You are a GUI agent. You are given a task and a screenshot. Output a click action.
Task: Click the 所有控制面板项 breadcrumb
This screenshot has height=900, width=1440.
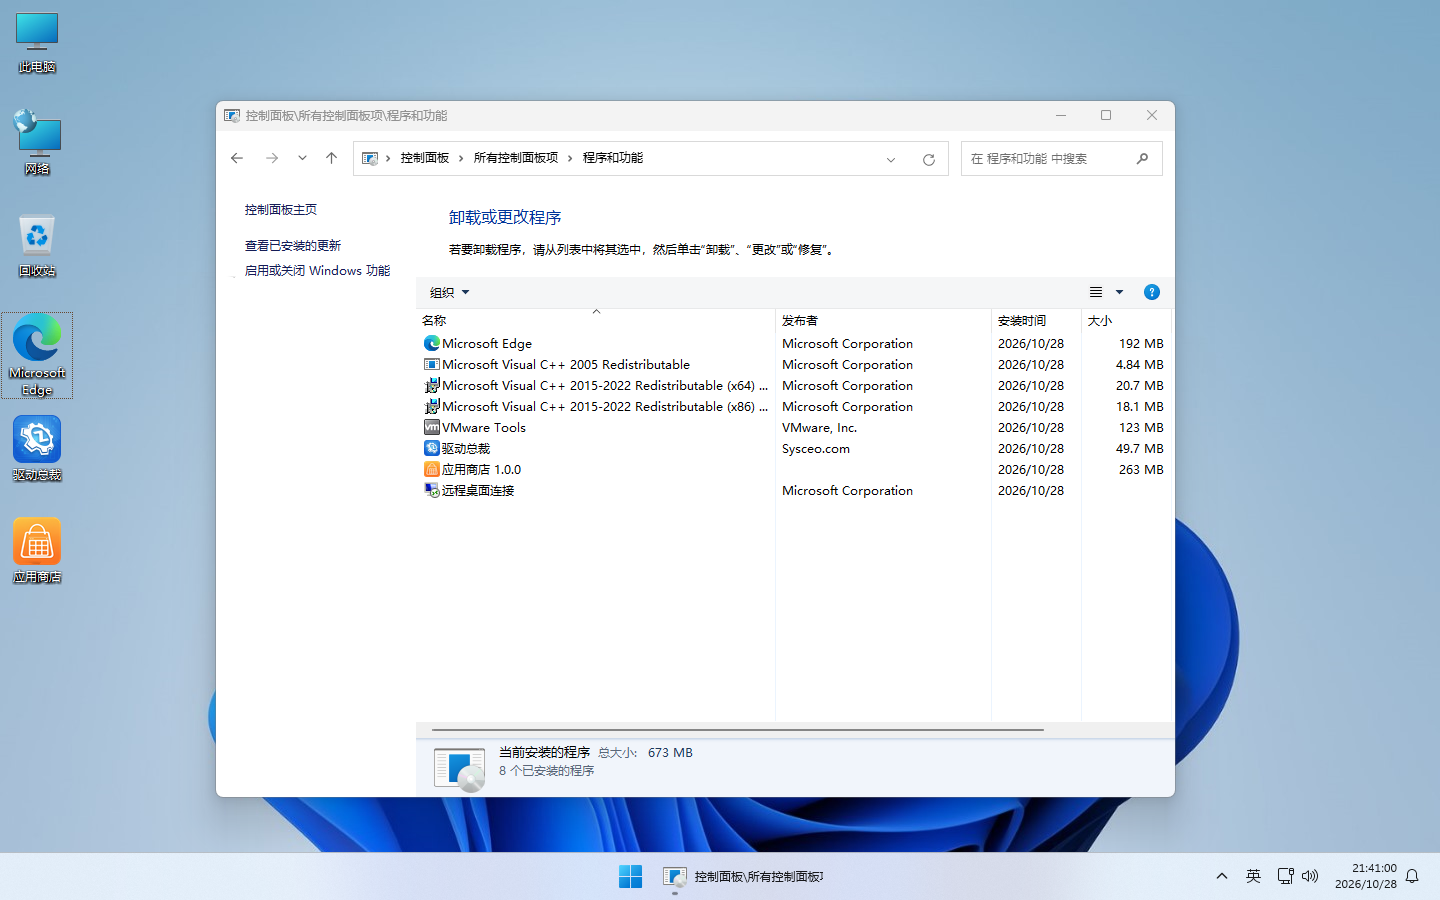click(x=516, y=158)
